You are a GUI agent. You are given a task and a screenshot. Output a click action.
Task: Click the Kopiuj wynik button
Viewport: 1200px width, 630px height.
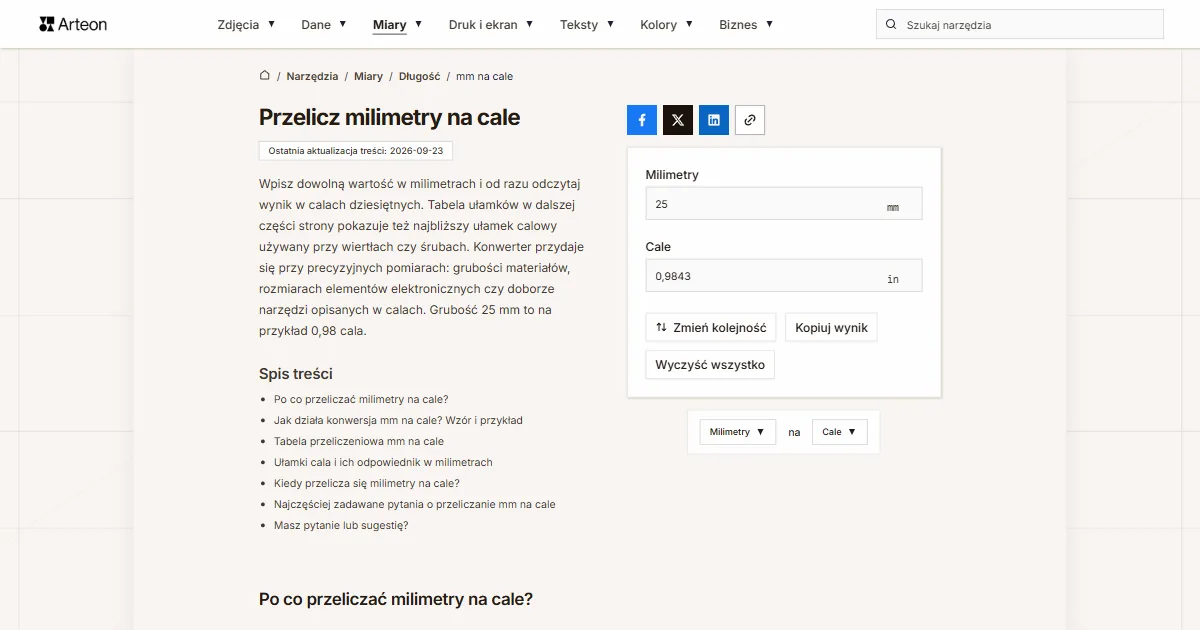coord(831,327)
